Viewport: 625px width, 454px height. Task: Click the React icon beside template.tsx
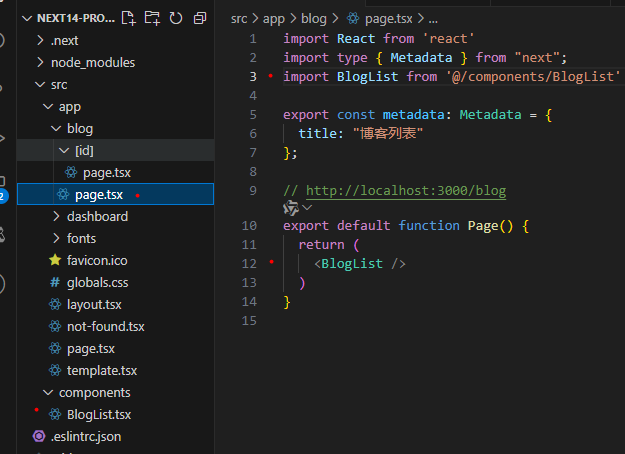click(55, 371)
